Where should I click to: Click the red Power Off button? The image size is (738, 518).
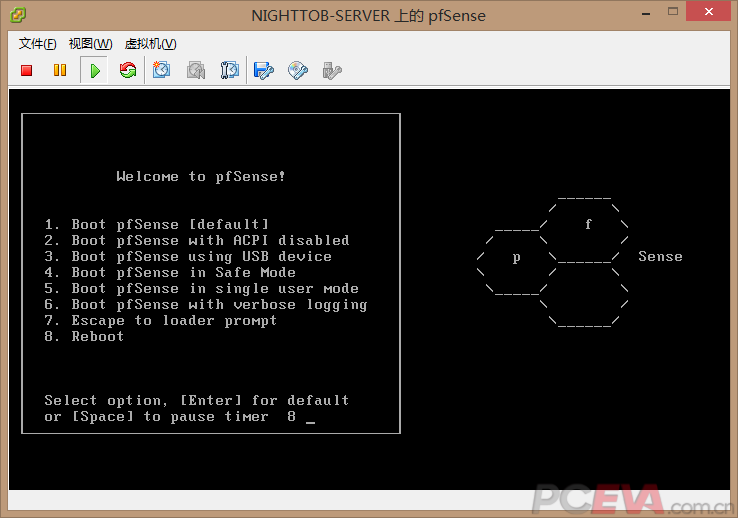point(27,70)
